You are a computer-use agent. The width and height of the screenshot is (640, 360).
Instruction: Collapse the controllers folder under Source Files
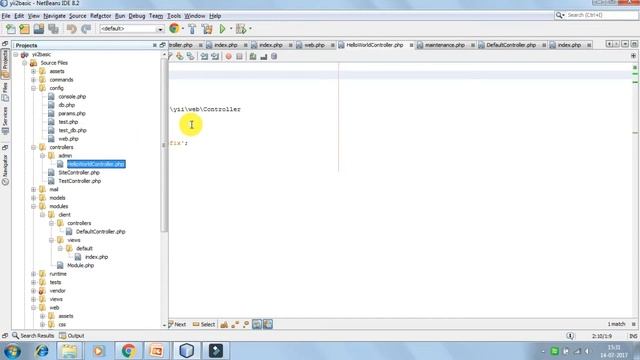33,147
